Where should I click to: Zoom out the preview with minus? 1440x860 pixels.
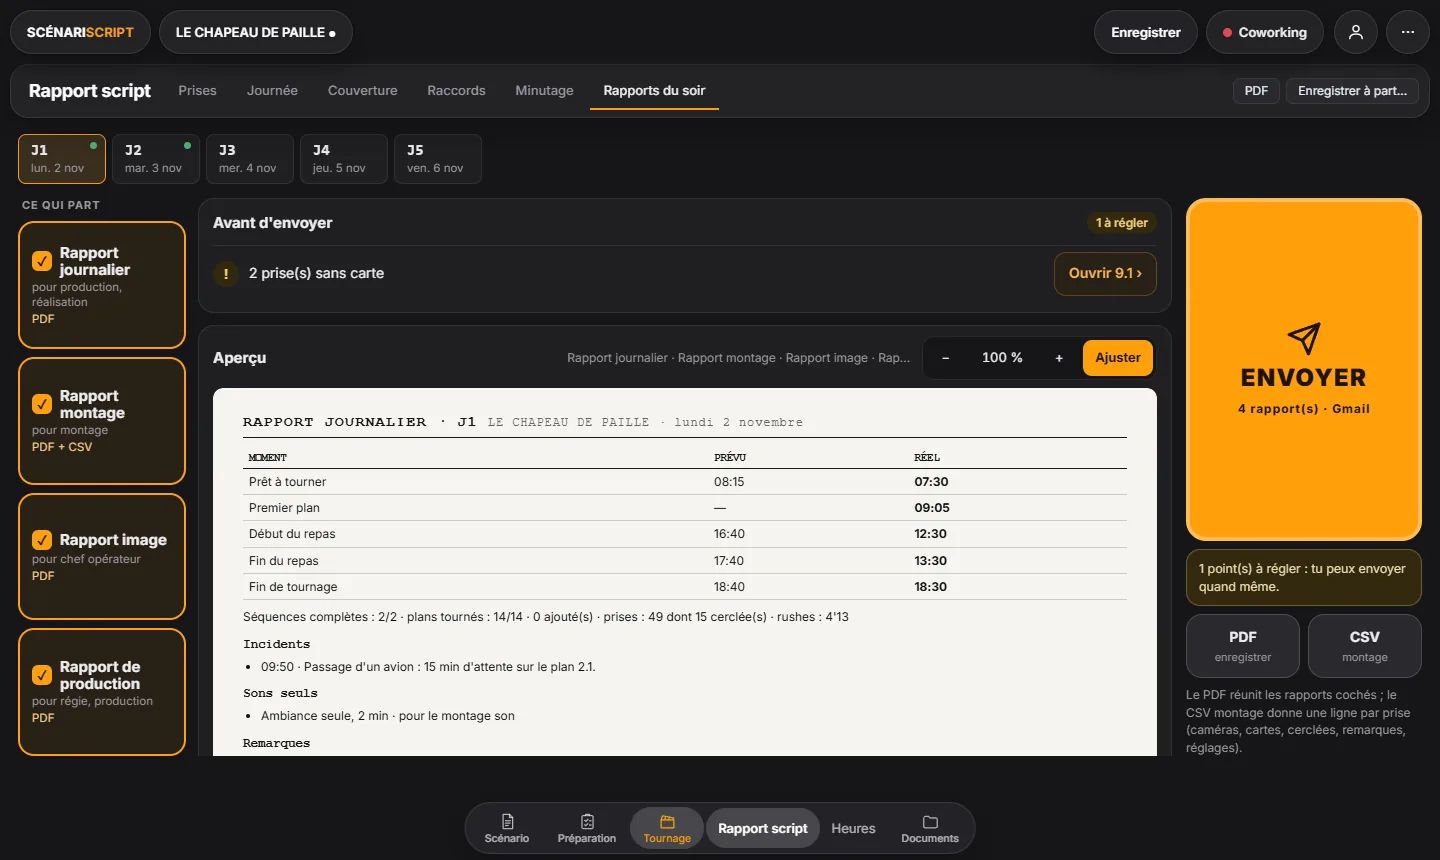click(x=945, y=358)
